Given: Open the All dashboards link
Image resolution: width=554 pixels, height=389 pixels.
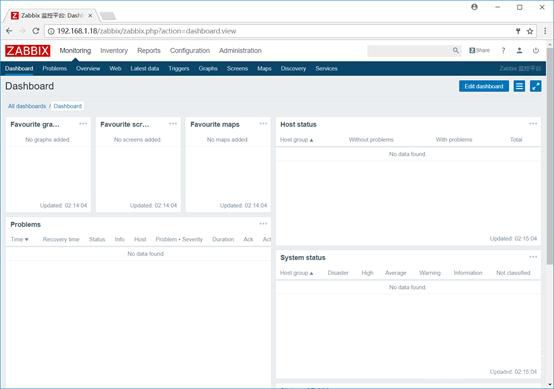Looking at the screenshot, I should click(x=27, y=106).
